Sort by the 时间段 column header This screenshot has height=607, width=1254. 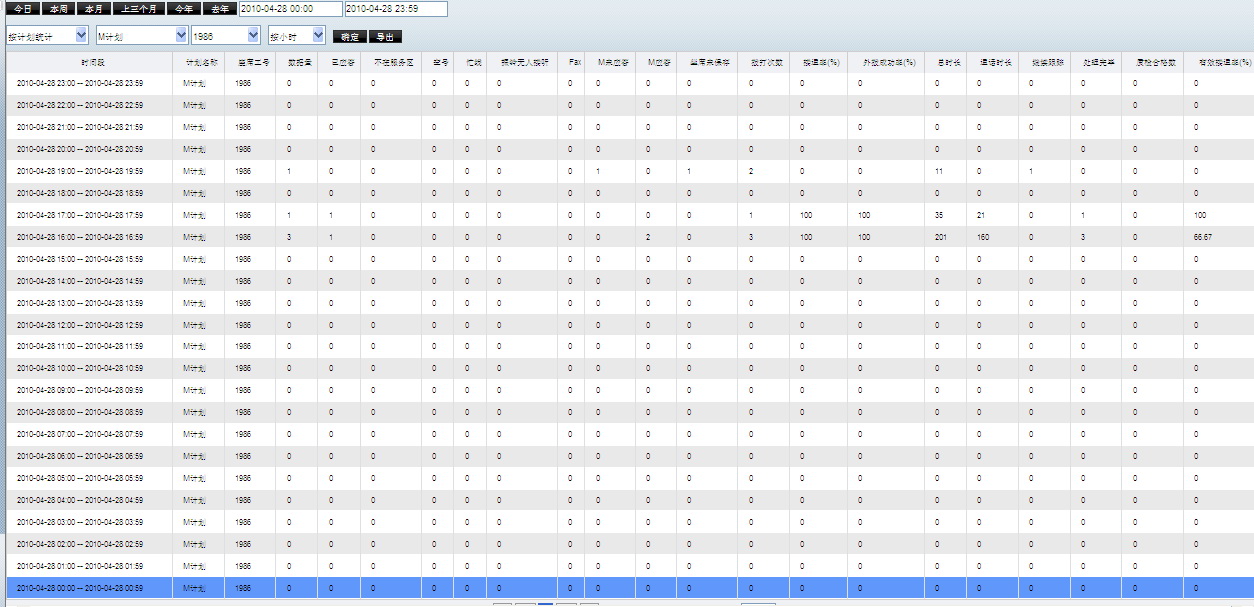point(89,62)
